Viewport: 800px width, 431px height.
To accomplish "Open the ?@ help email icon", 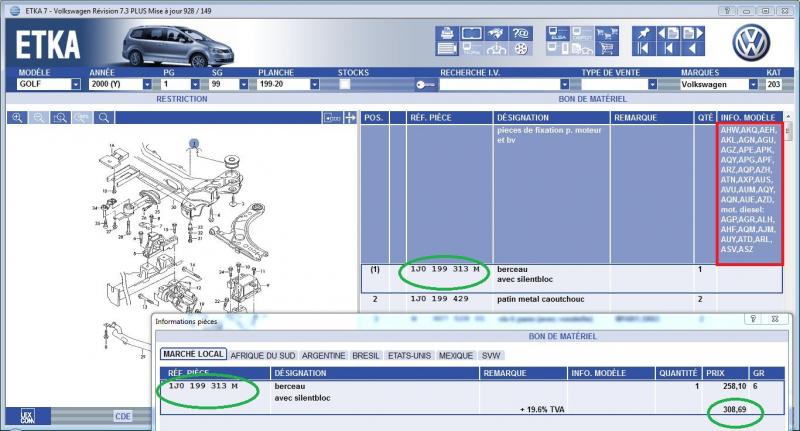I will (x=520, y=34).
